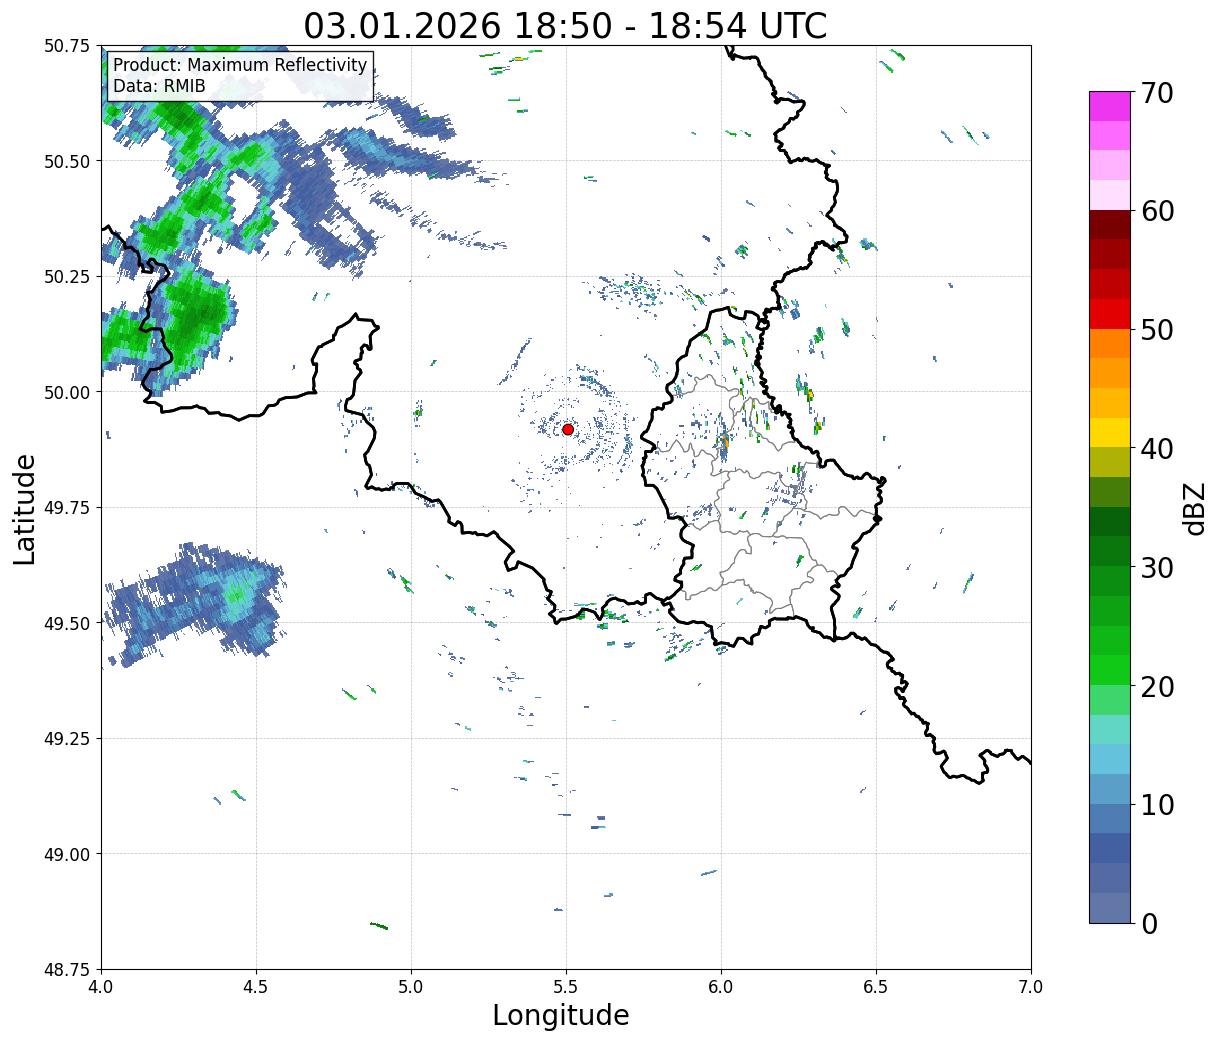Click the 'Latitude' axis label

25,508
